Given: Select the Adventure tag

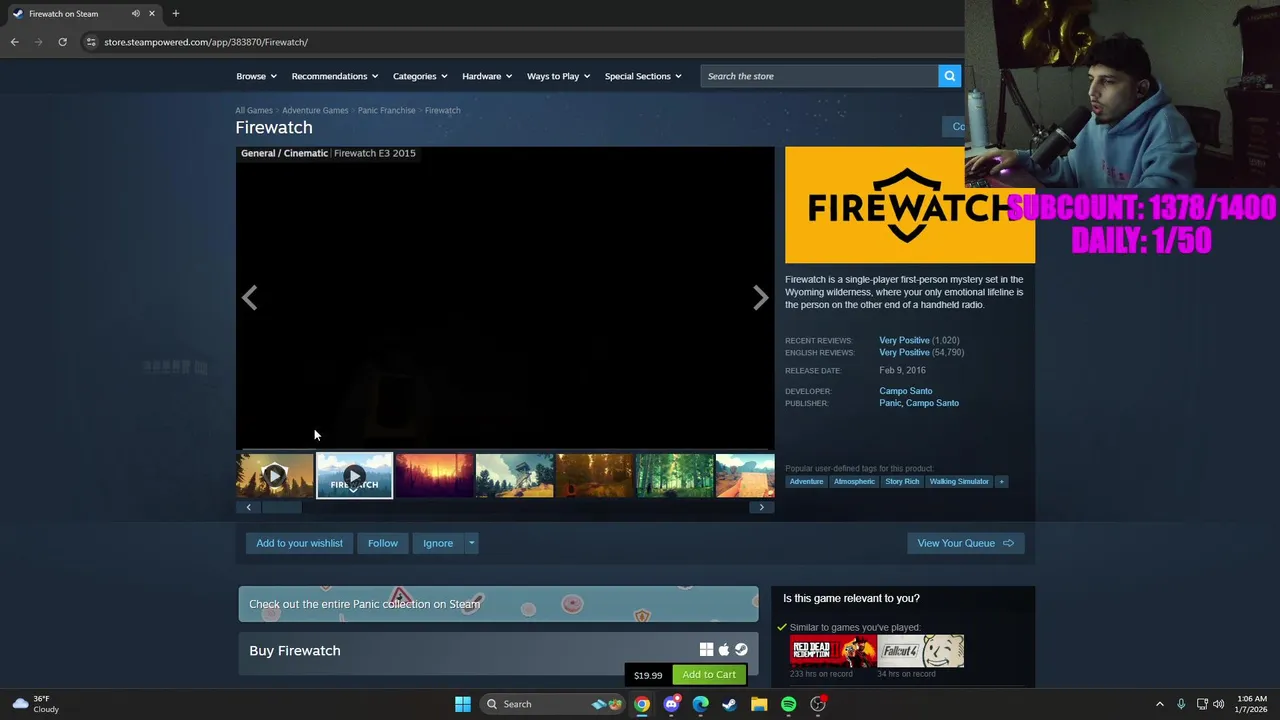Looking at the screenshot, I should 806,482.
